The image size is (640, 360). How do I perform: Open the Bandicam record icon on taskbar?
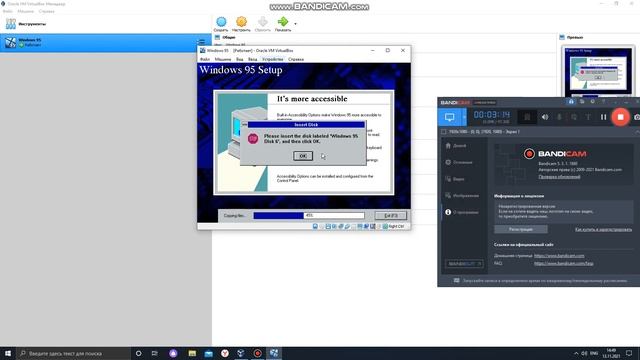(258, 353)
